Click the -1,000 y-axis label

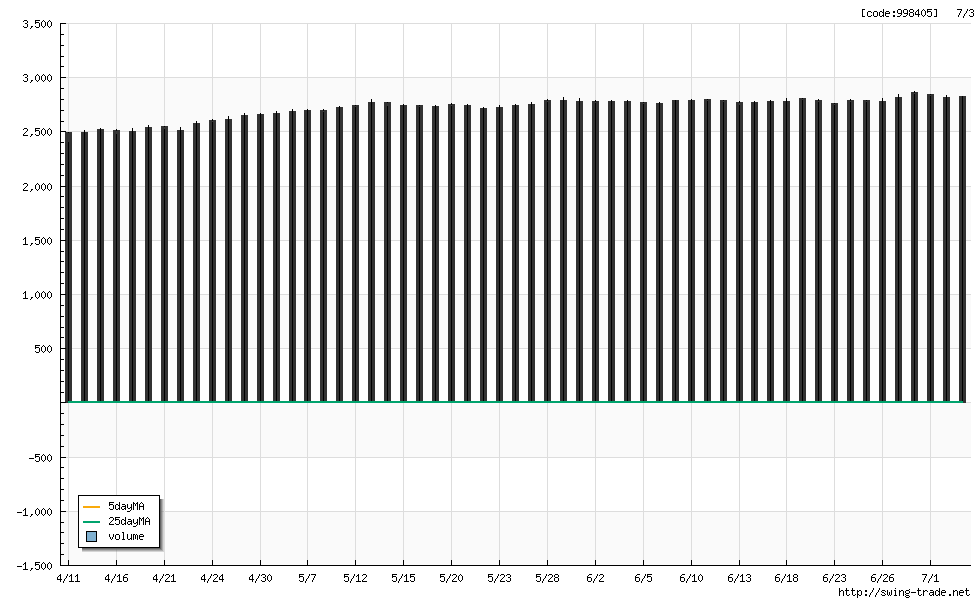click(34, 512)
